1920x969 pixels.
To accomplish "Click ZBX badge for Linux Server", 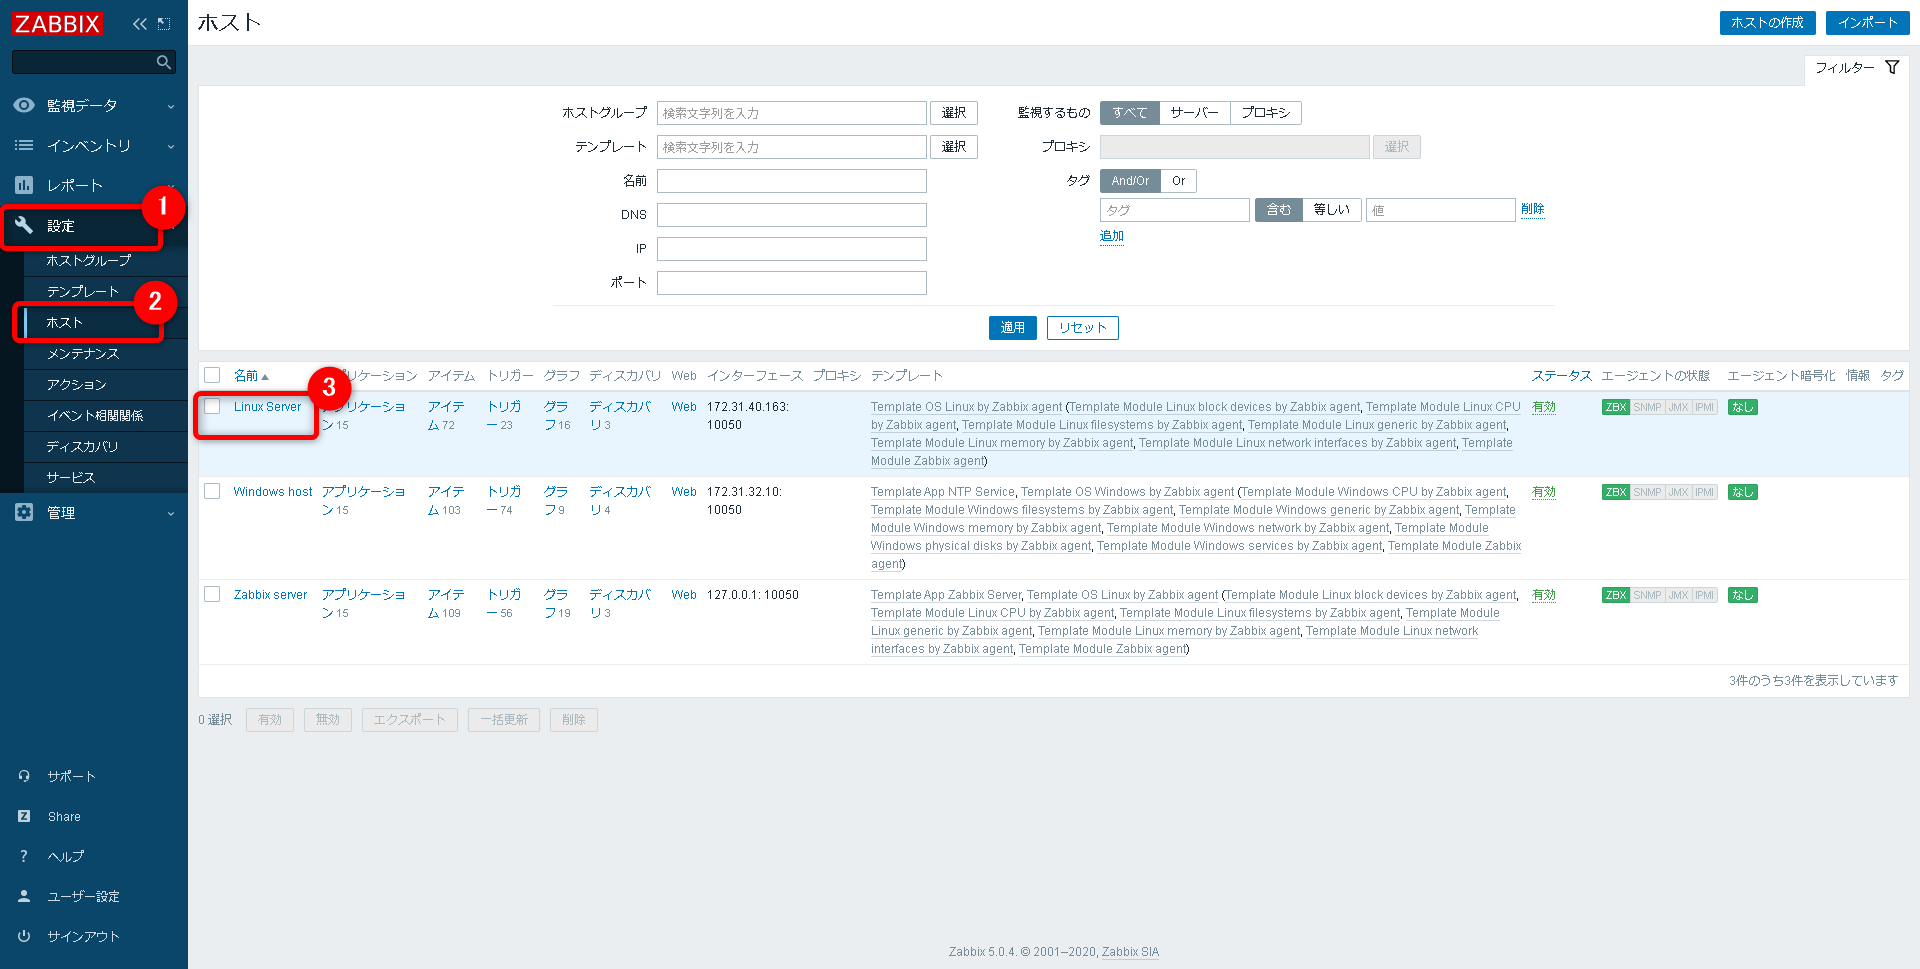I will point(1616,407).
